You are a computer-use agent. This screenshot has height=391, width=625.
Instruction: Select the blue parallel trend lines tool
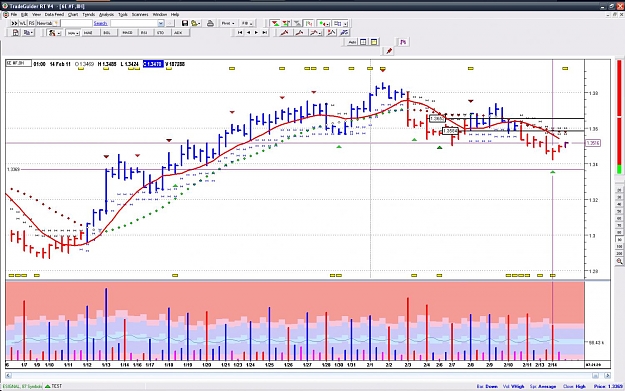(344, 33)
